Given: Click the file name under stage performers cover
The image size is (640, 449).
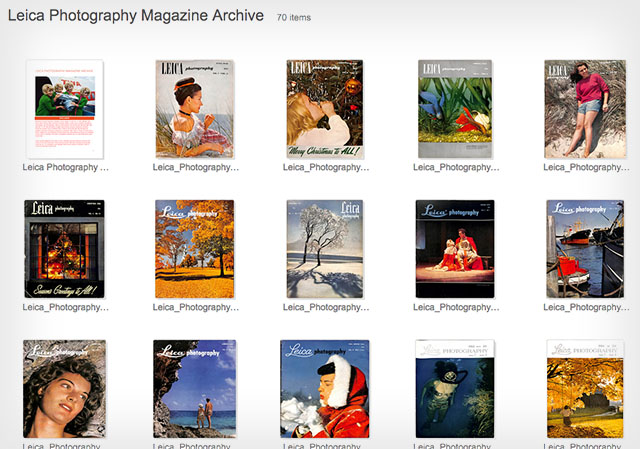Looking at the screenshot, I should pos(456,307).
